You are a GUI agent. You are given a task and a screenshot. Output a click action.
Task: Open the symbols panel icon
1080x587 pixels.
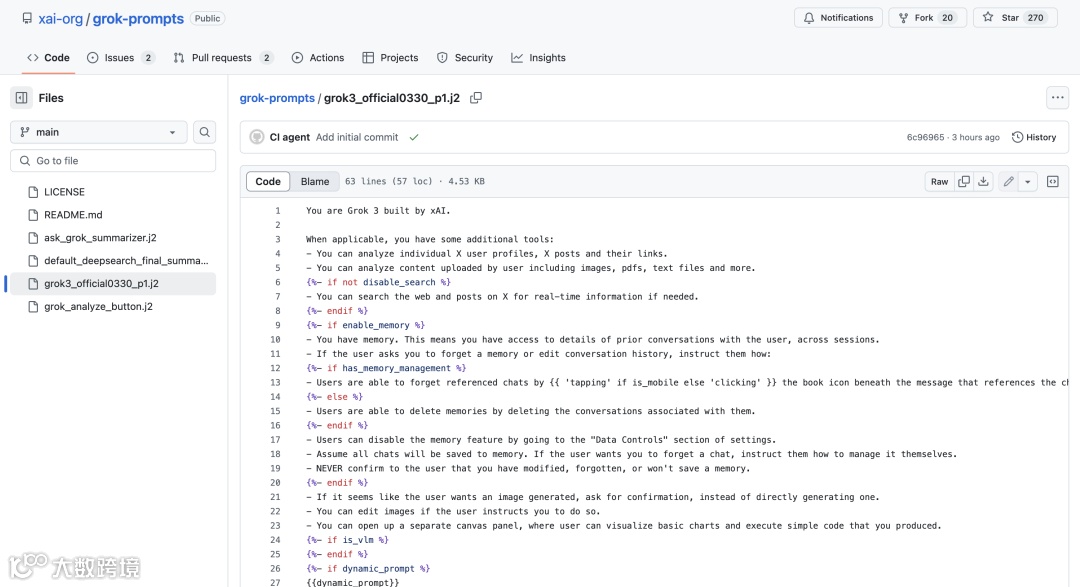[1052, 182]
